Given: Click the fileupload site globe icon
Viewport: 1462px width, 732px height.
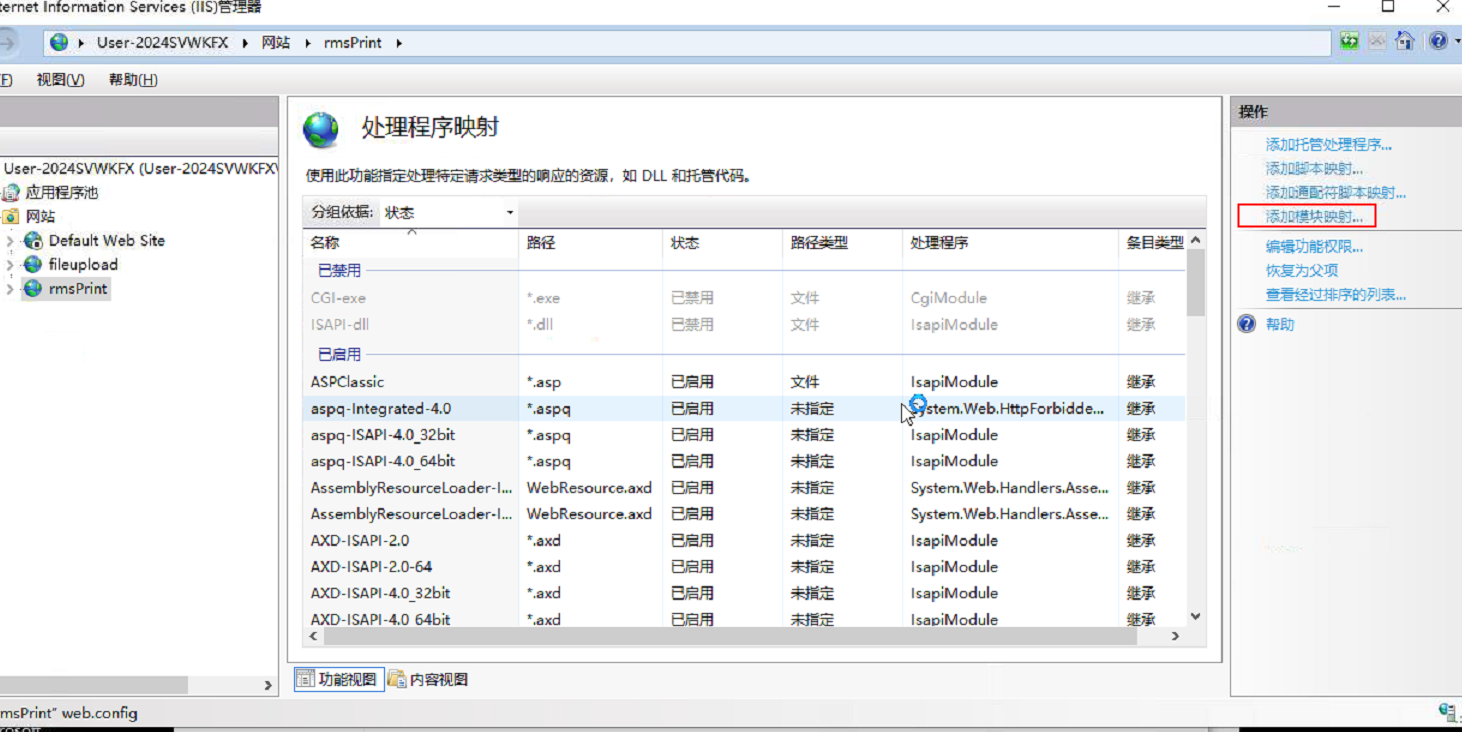Looking at the screenshot, I should (x=33, y=265).
